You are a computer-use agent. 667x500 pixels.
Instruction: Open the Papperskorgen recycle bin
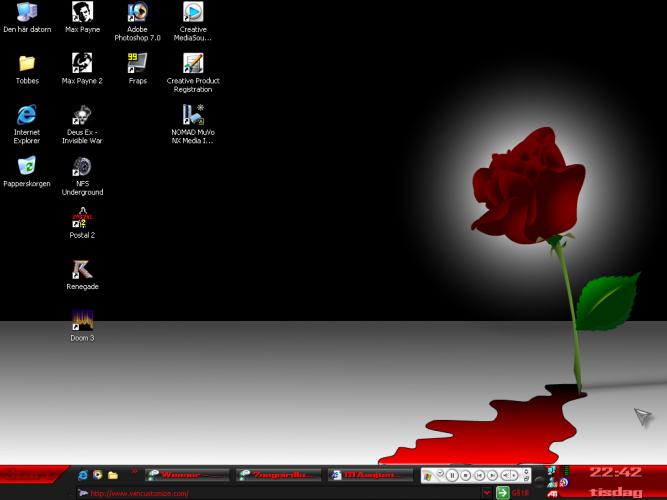pos(27,166)
